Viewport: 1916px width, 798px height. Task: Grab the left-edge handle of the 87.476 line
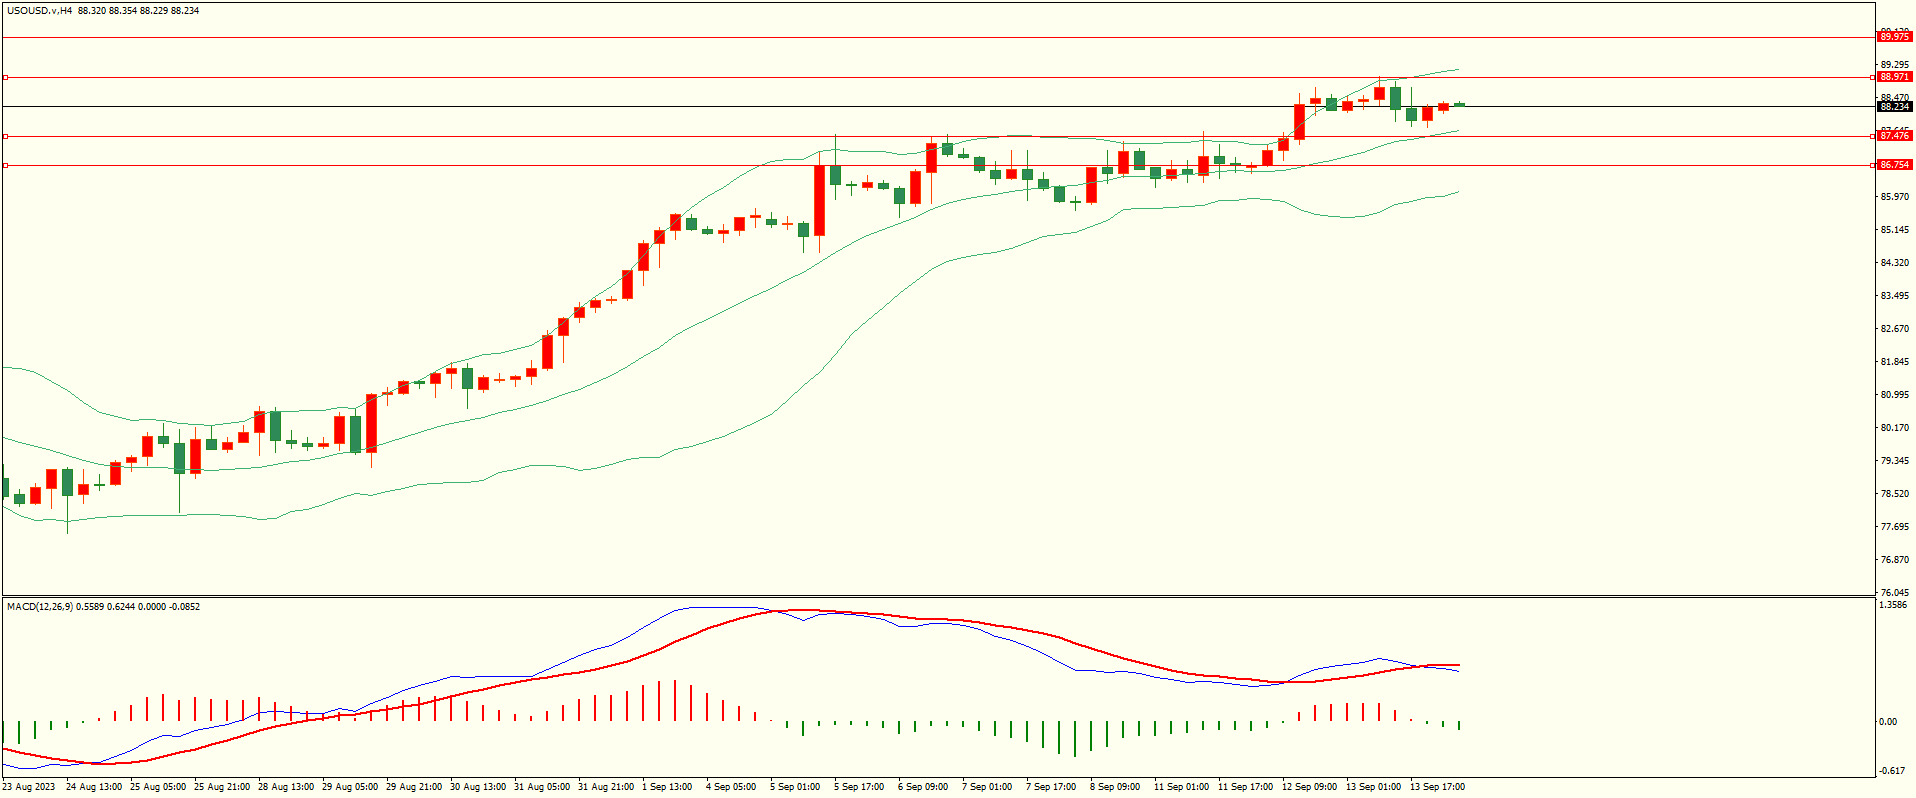point(5,136)
